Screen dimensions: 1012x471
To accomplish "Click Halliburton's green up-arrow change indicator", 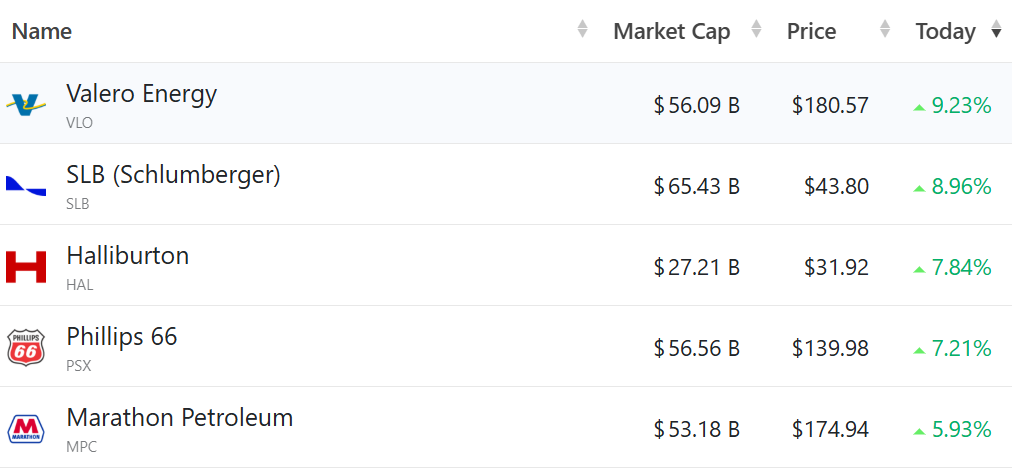I will pos(919,269).
